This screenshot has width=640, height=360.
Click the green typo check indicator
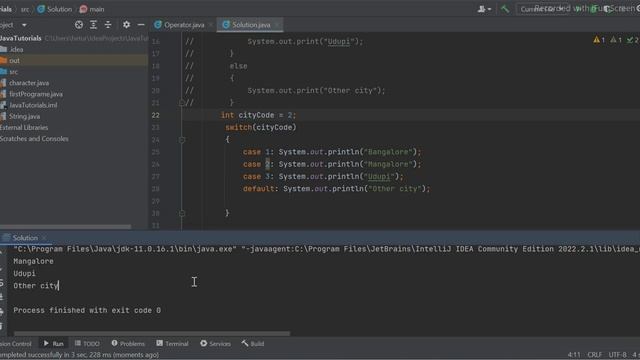tap(633, 40)
